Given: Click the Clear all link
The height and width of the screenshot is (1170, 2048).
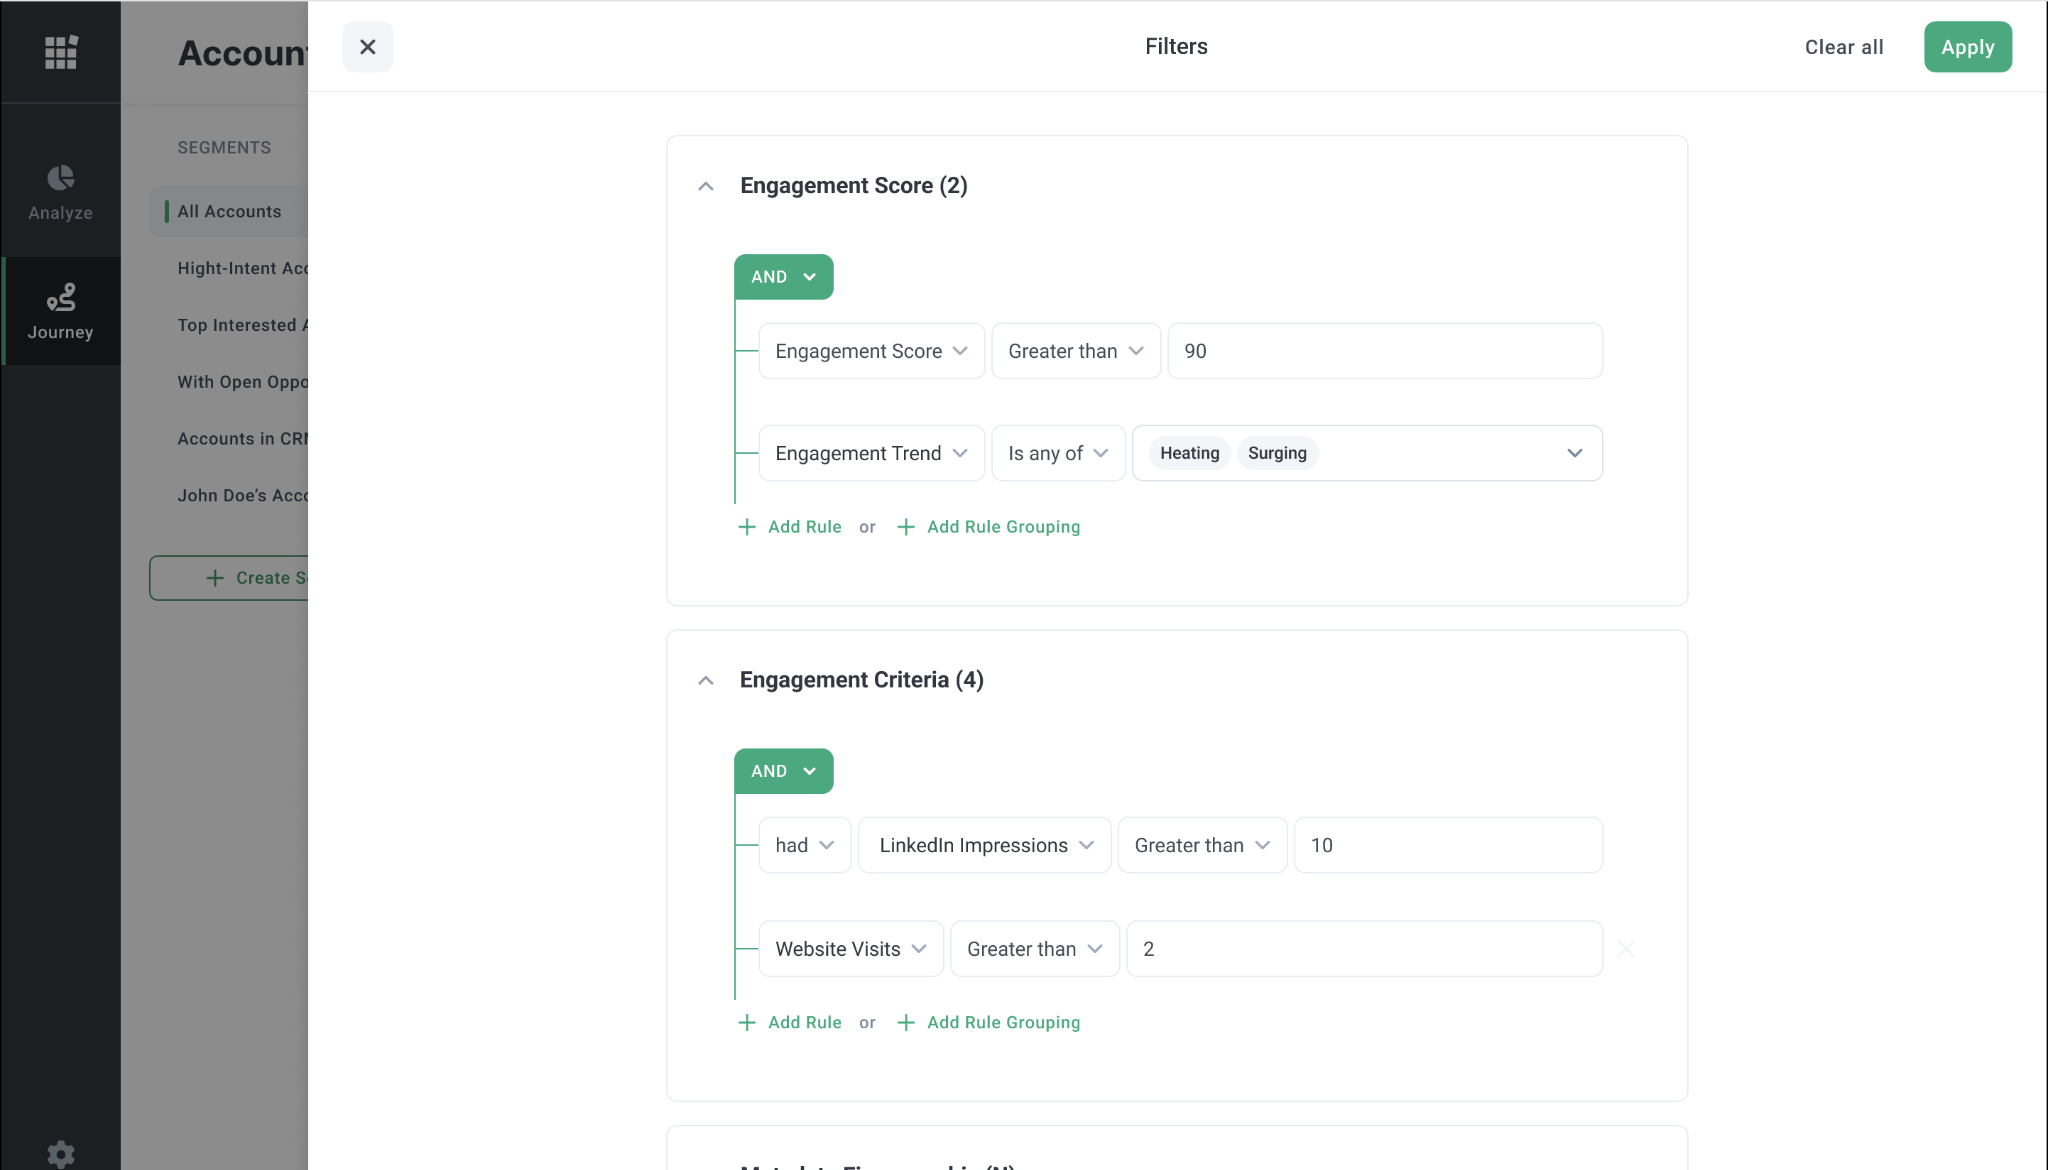Looking at the screenshot, I should (x=1843, y=47).
